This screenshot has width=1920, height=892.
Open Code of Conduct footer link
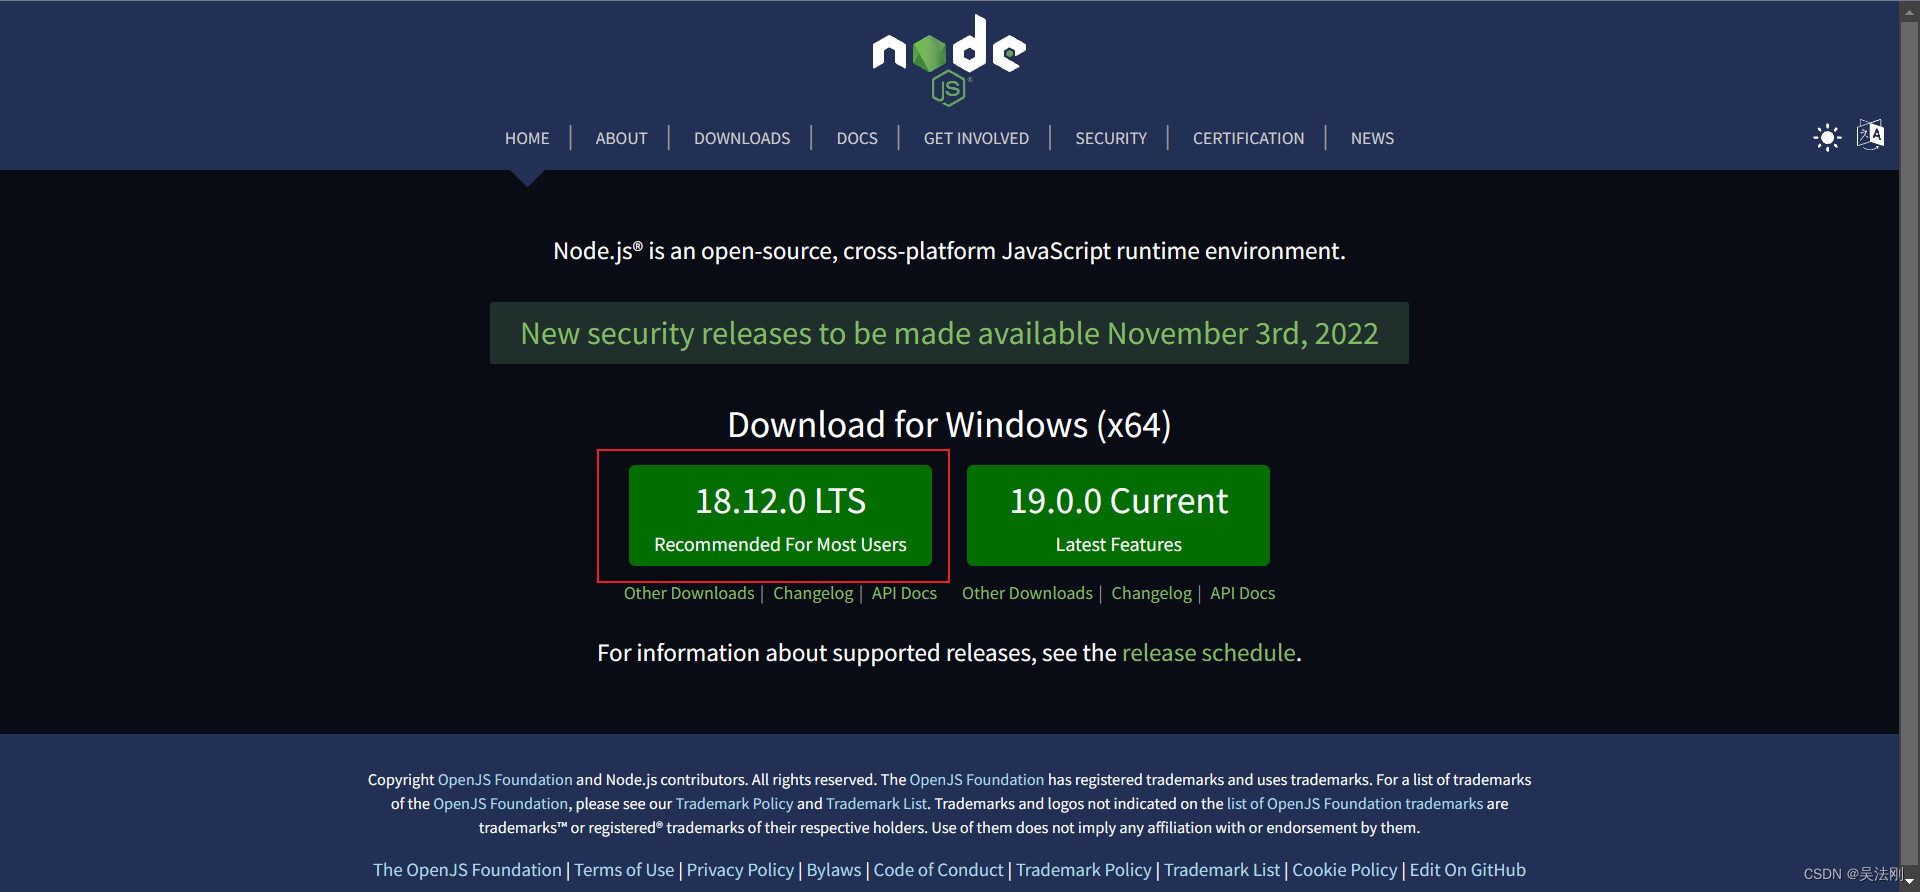938,870
